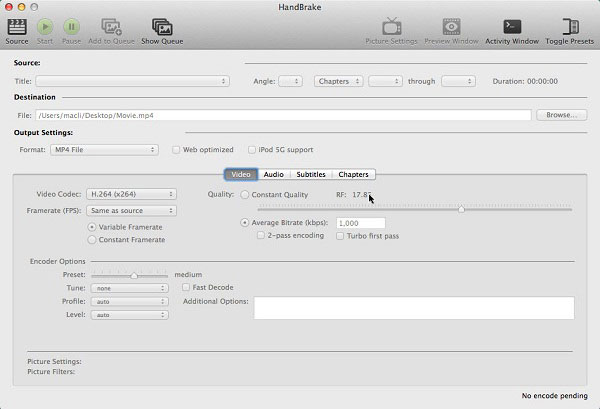Click the Browse... button

click(x=561, y=115)
